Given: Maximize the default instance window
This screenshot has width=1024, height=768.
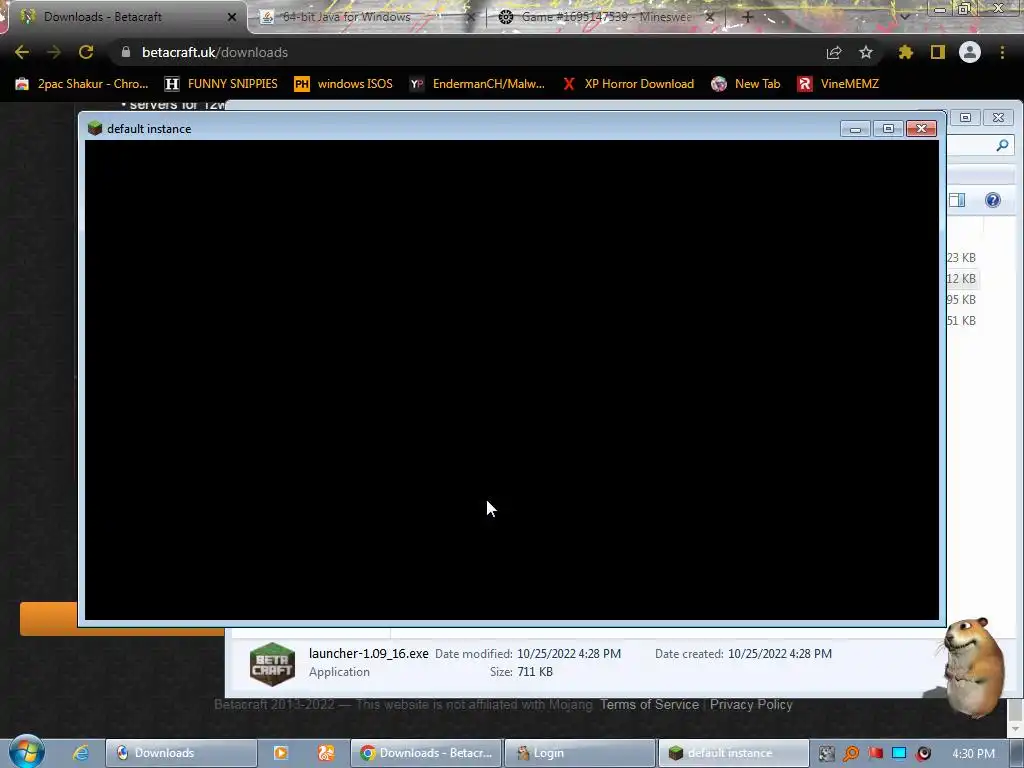Looking at the screenshot, I should [x=888, y=129].
